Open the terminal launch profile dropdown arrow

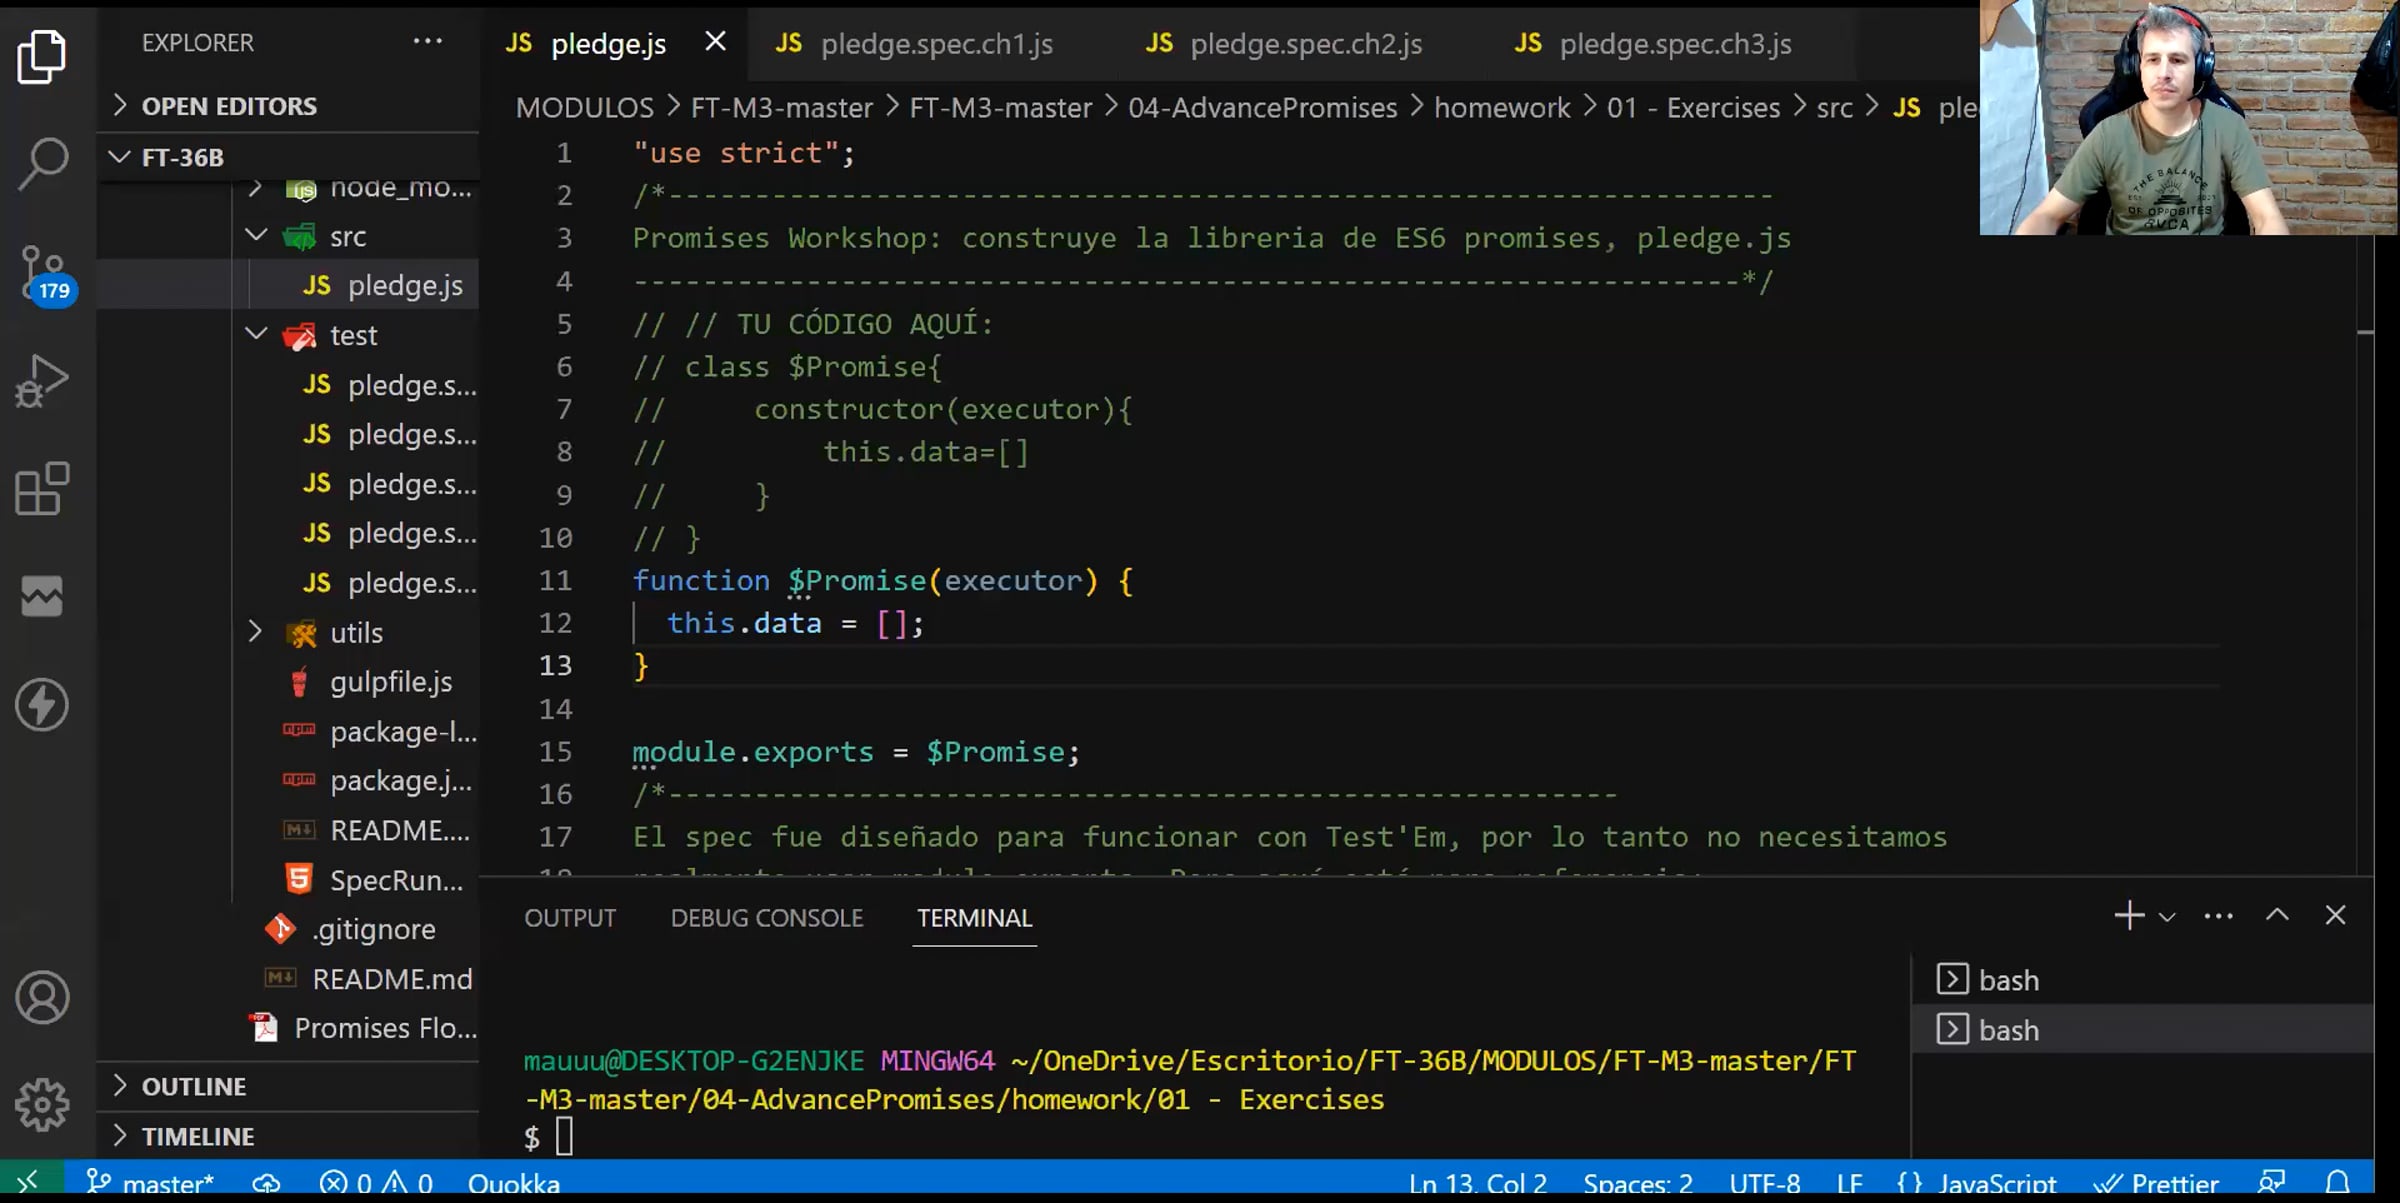click(2167, 917)
